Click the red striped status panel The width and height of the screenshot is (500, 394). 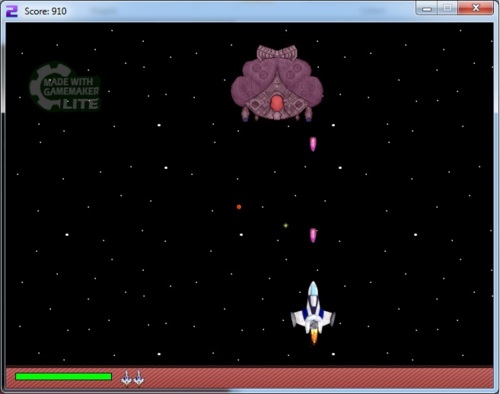click(x=249, y=378)
